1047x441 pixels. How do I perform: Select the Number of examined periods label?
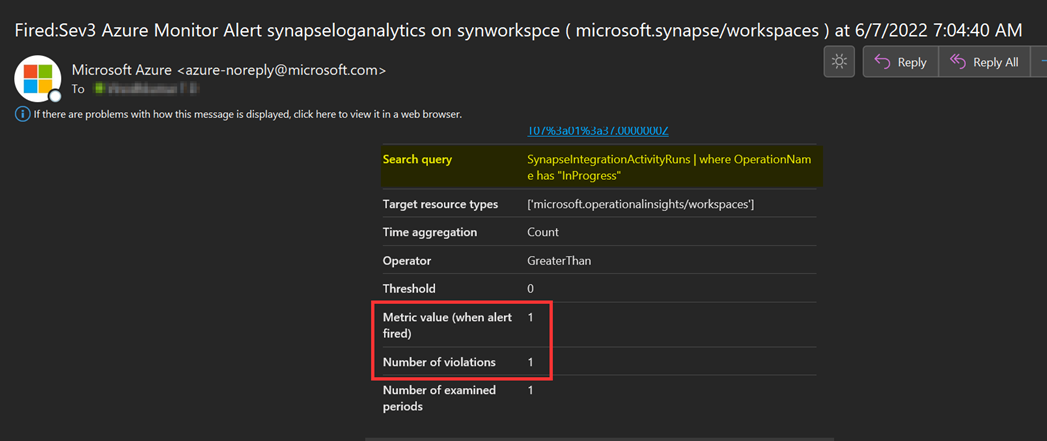[x=439, y=398]
